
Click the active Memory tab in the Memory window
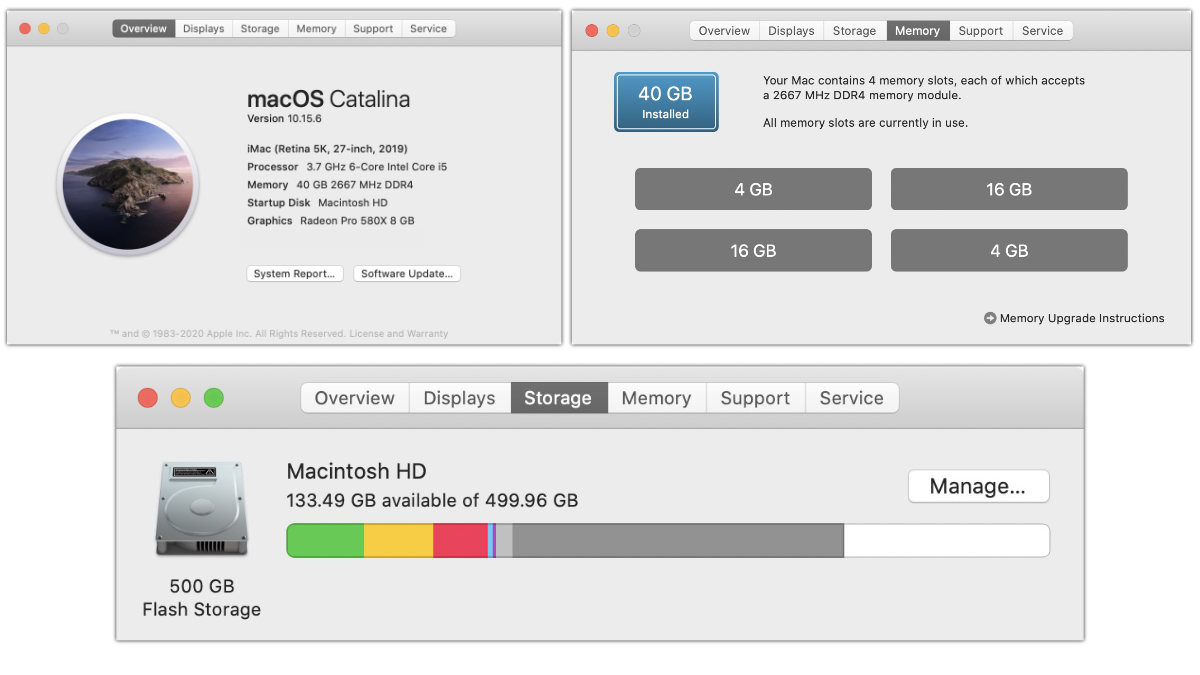[918, 31]
